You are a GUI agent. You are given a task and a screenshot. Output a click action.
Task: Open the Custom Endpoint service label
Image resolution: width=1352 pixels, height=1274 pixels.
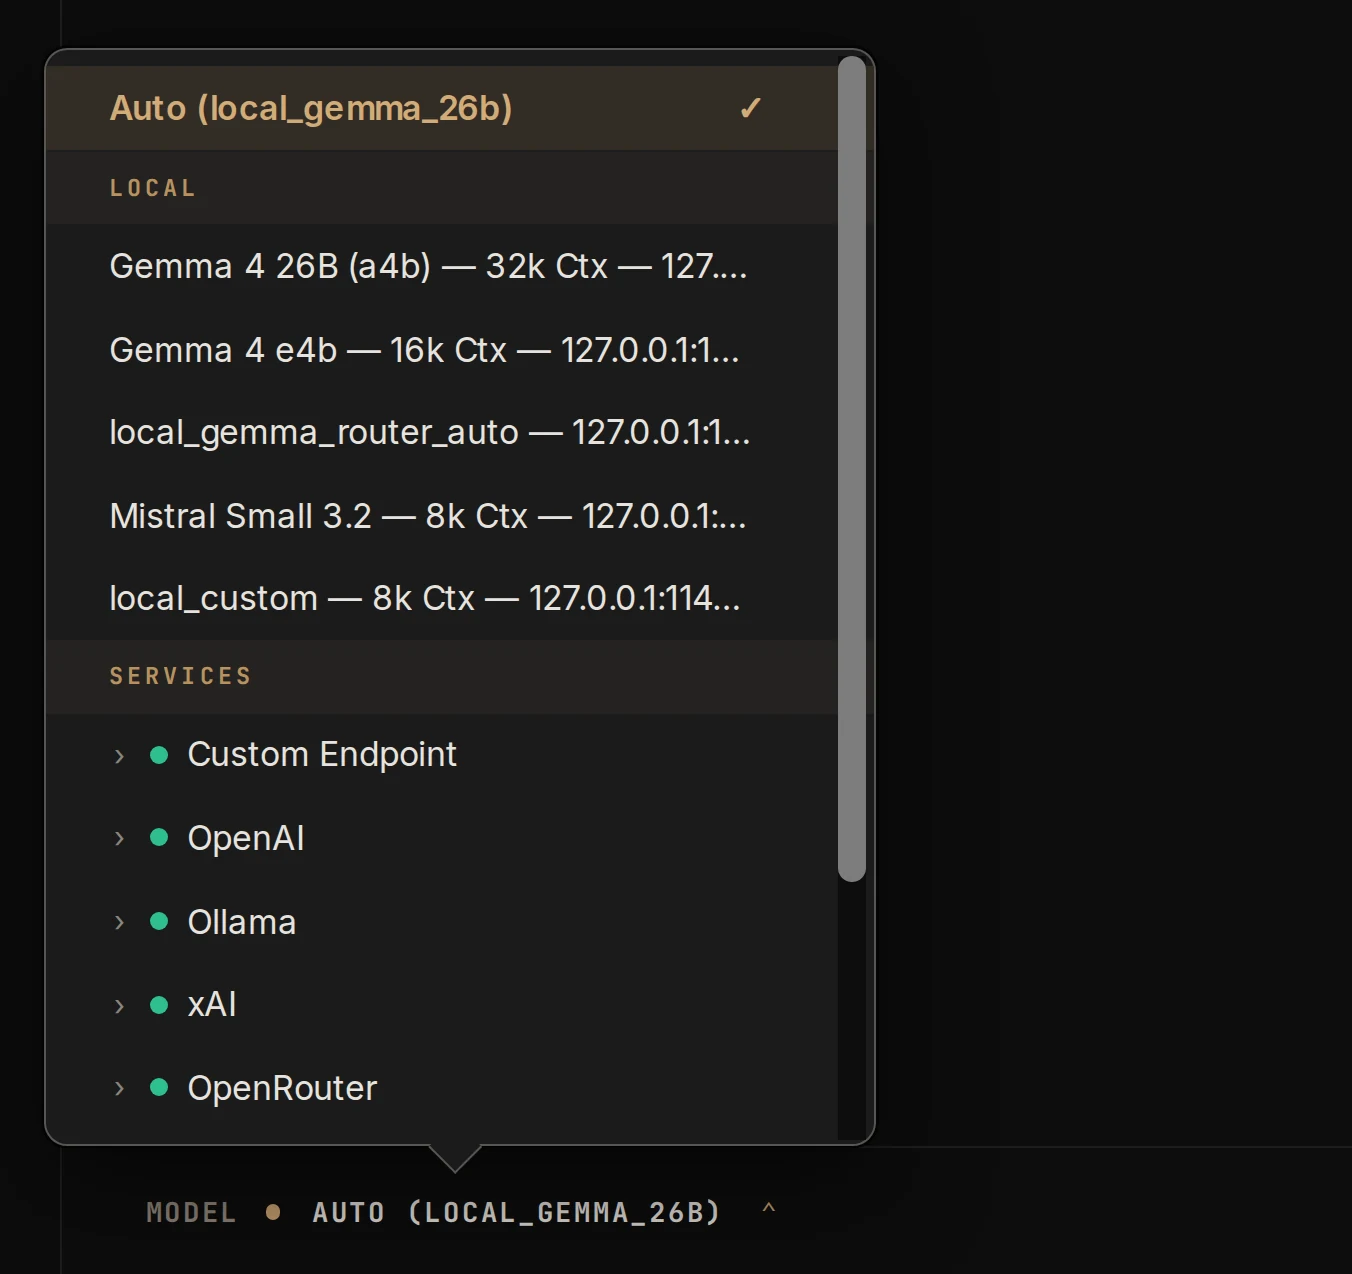click(322, 755)
